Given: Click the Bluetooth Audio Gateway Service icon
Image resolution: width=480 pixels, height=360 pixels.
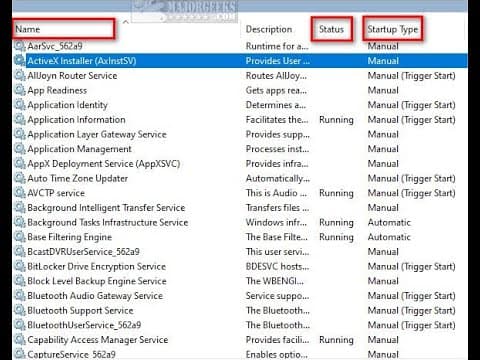Looking at the screenshot, I should tap(20, 295).
